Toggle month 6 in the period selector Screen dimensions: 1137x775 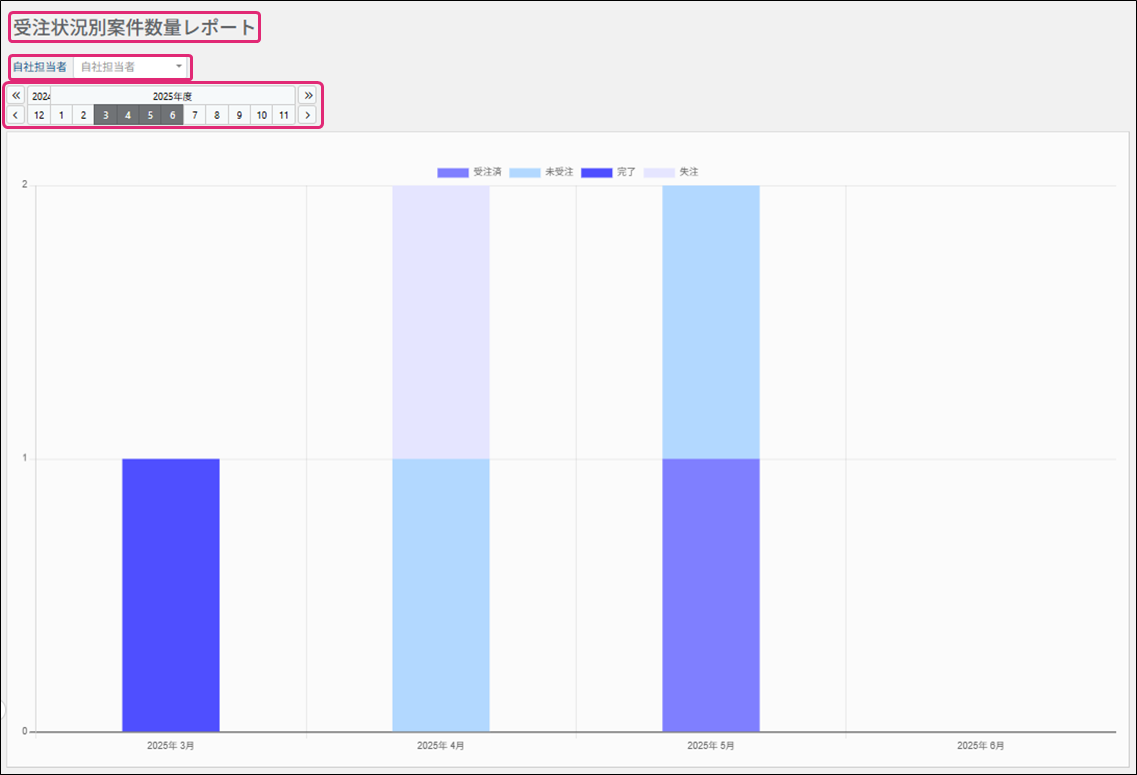point(172,115)
